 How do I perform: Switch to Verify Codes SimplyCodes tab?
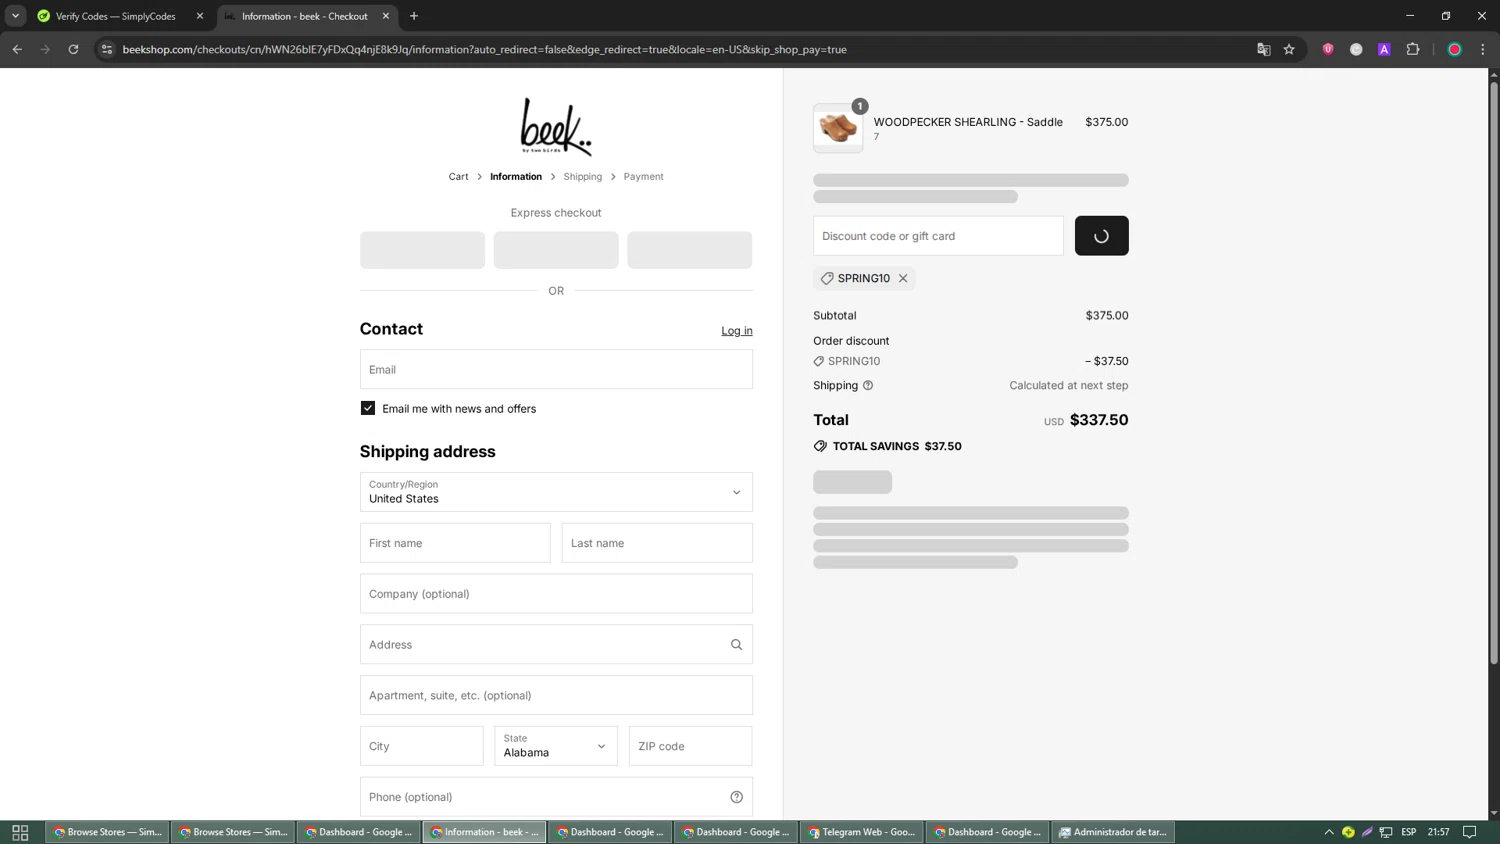[x=115, y=16]
